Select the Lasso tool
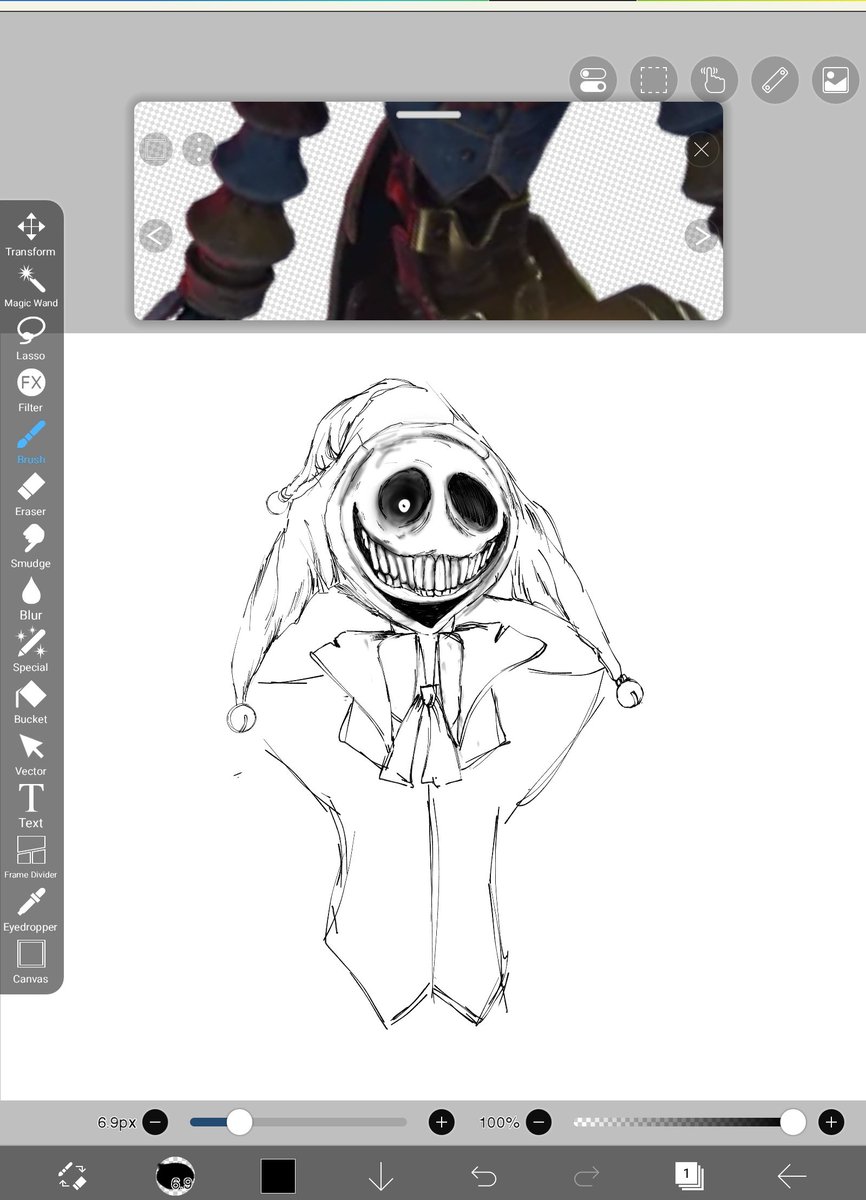Viewport: 866px width, 1200px height. [31, 339]
